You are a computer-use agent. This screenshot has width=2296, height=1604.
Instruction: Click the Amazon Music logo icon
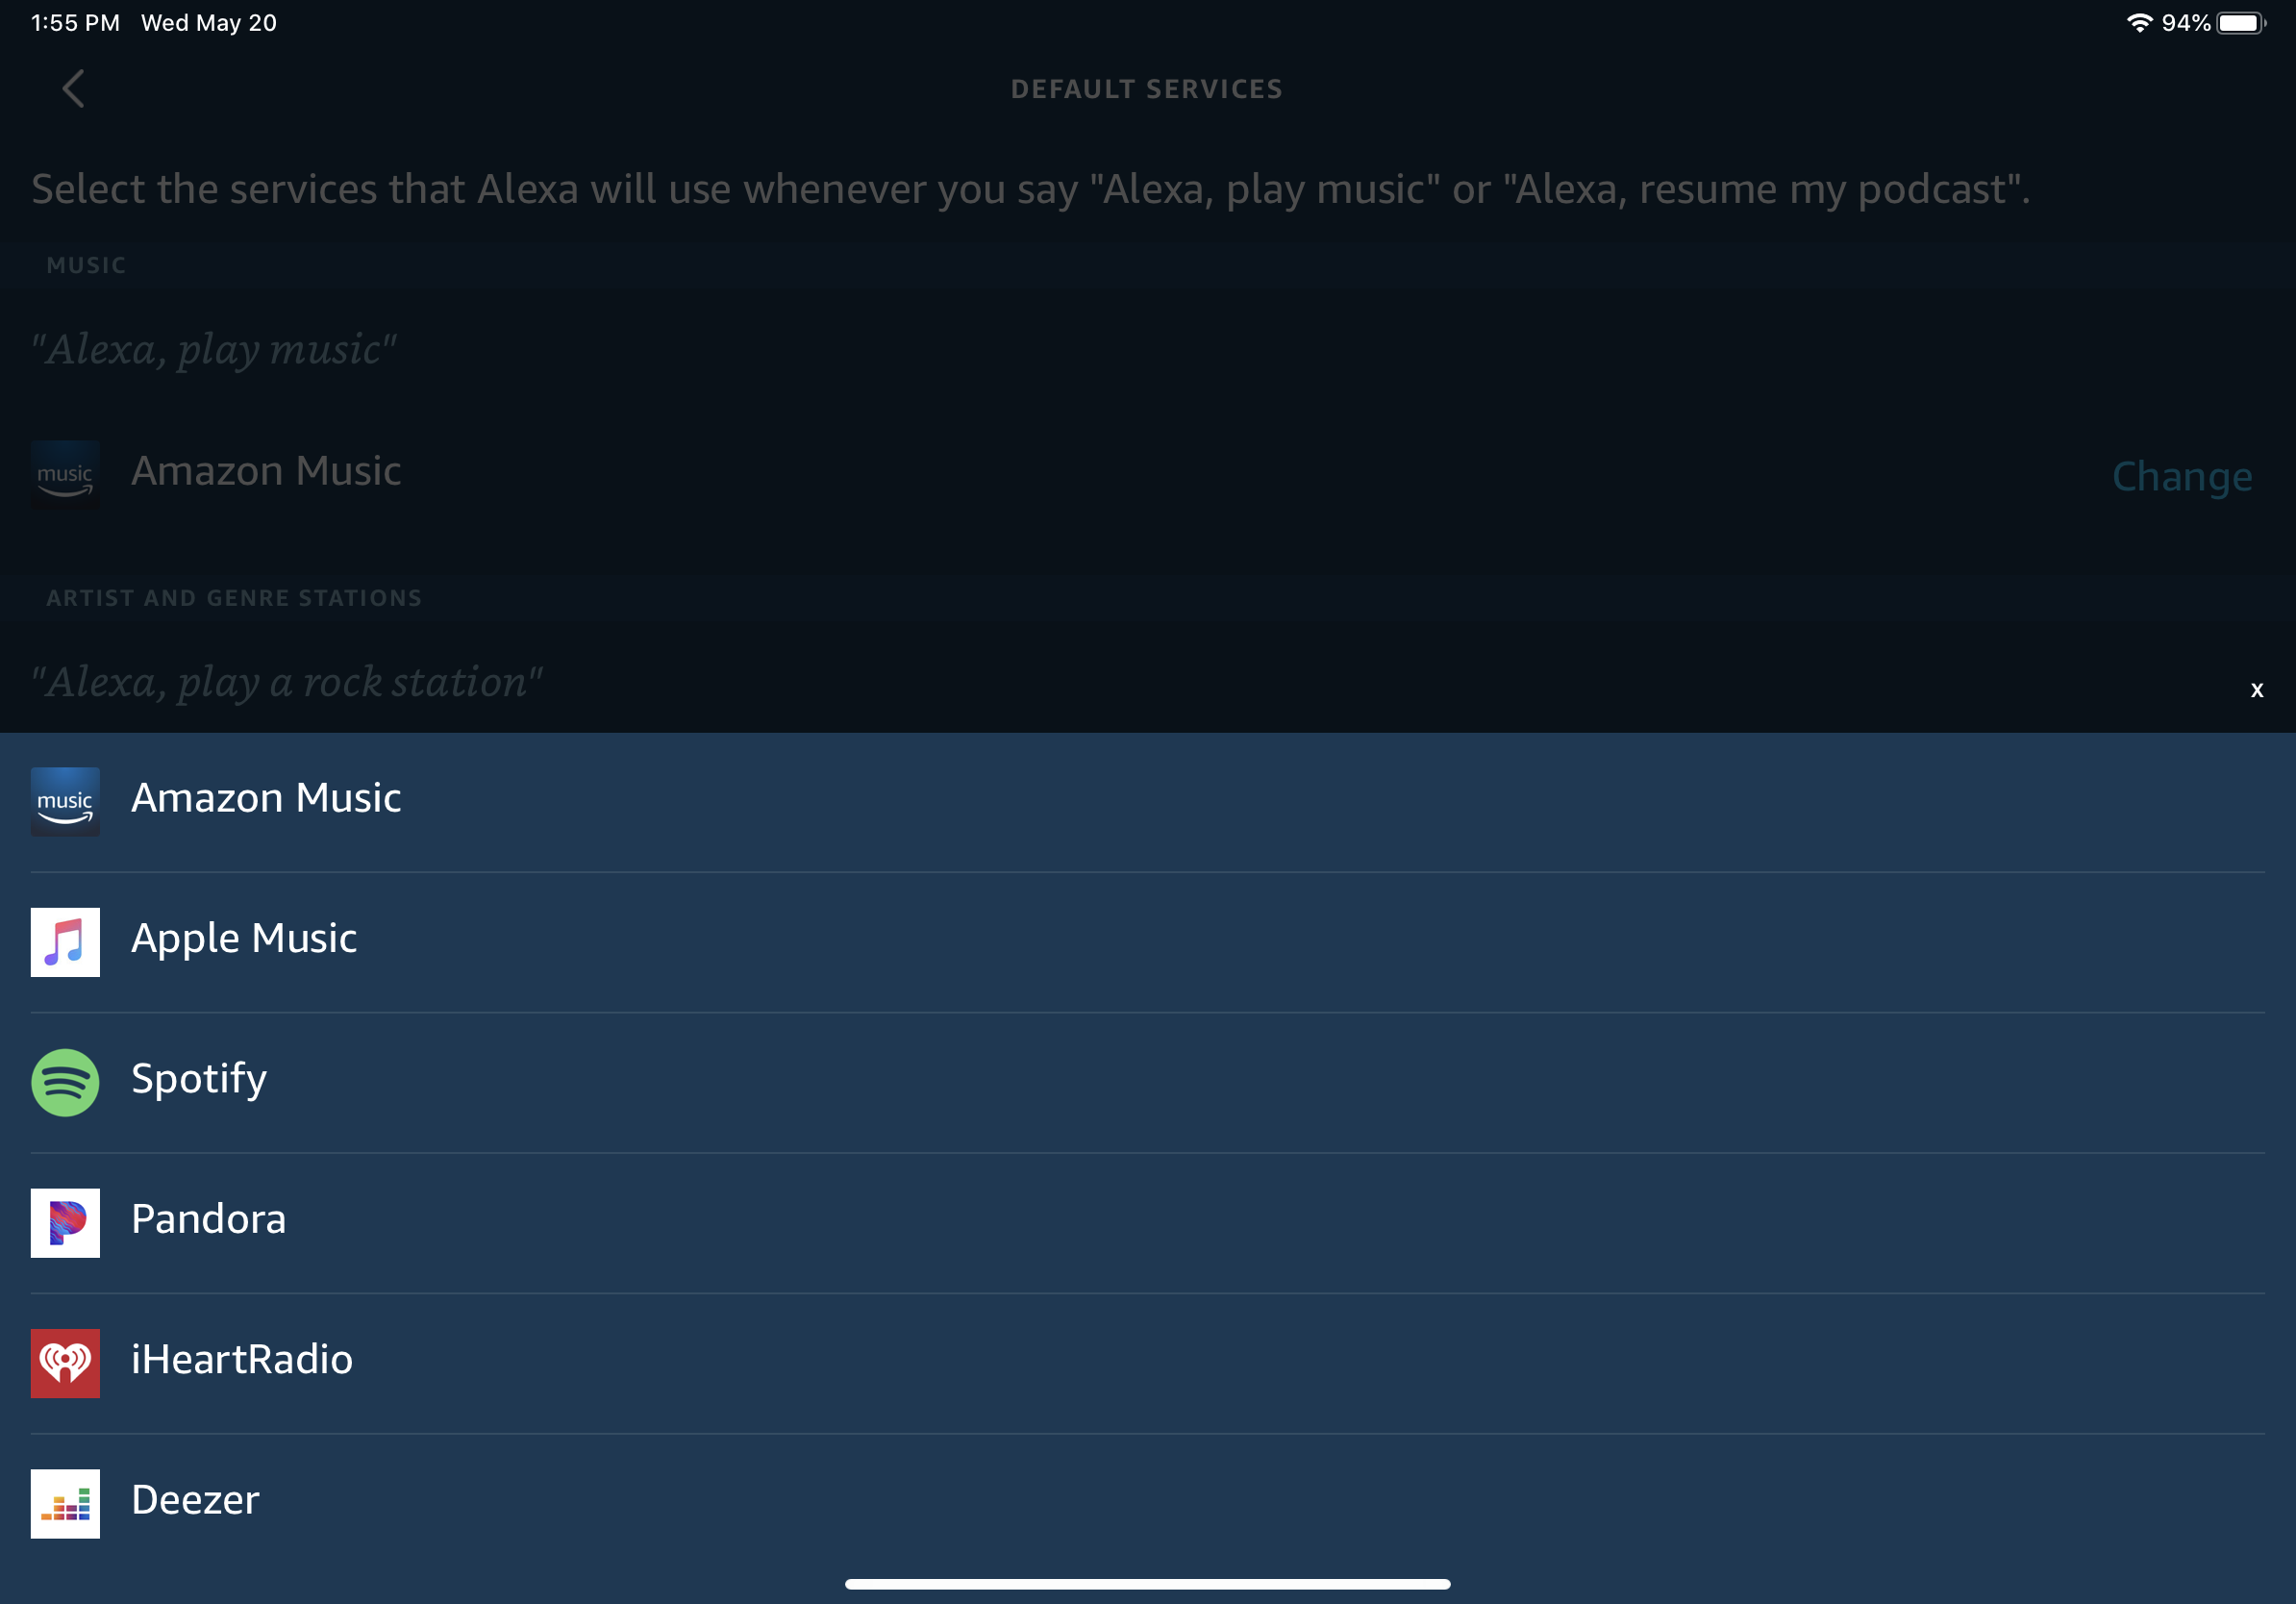[x=66, y=799]
